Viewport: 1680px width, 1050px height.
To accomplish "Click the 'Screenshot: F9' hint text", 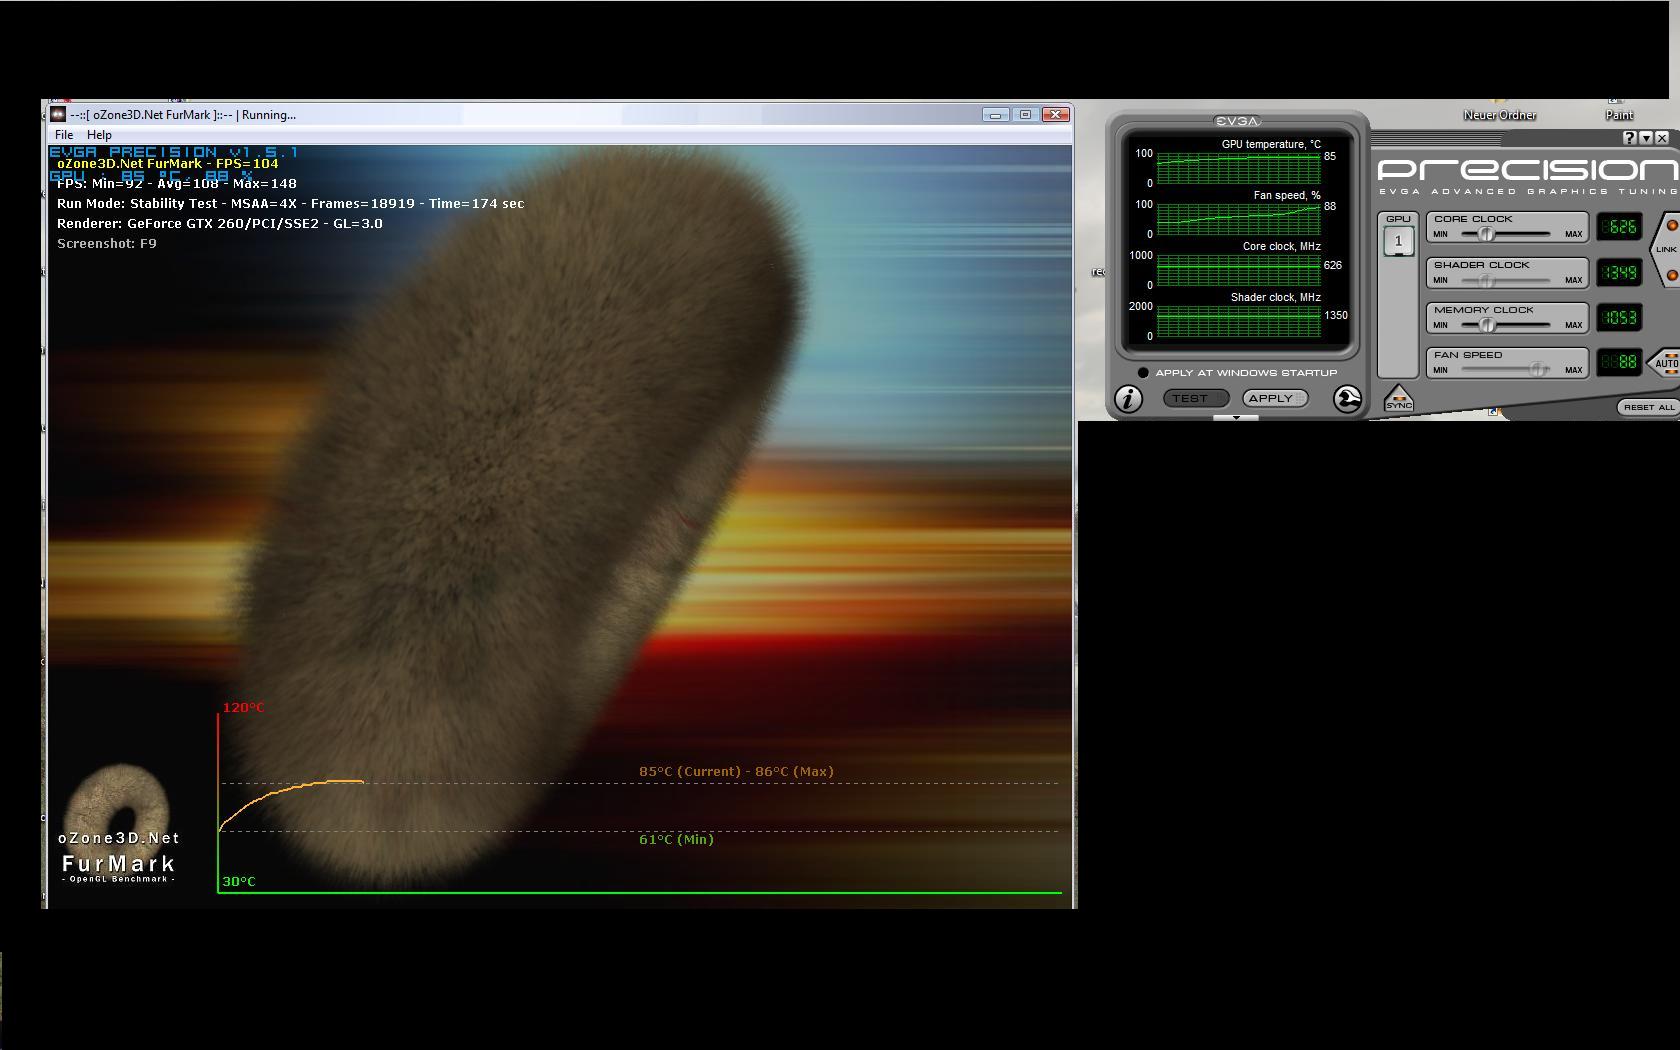I will coord(107,243).
